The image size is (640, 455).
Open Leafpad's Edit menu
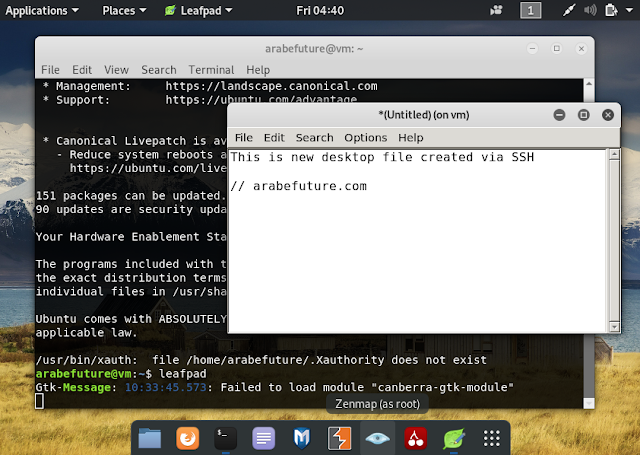pos(274,138)
